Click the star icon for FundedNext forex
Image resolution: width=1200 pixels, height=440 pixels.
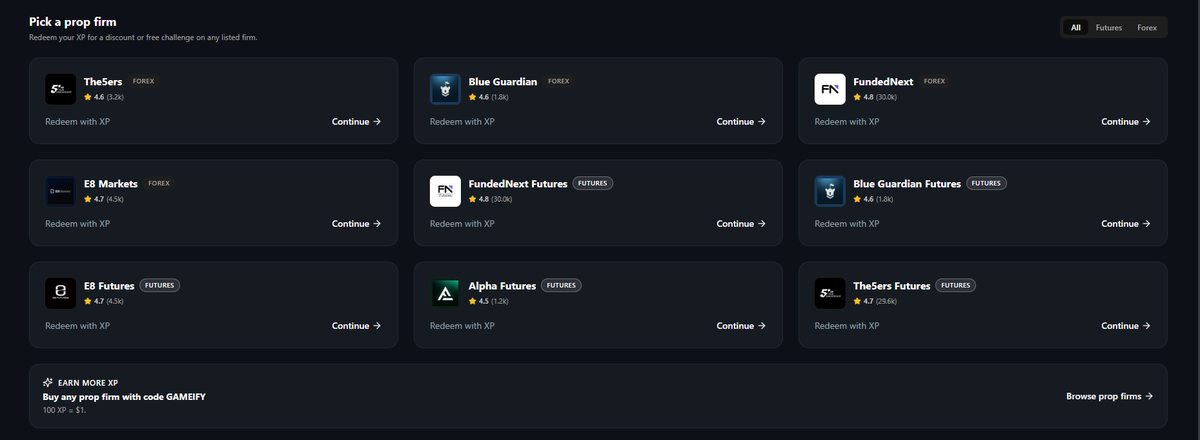click(x=858, y=98)
